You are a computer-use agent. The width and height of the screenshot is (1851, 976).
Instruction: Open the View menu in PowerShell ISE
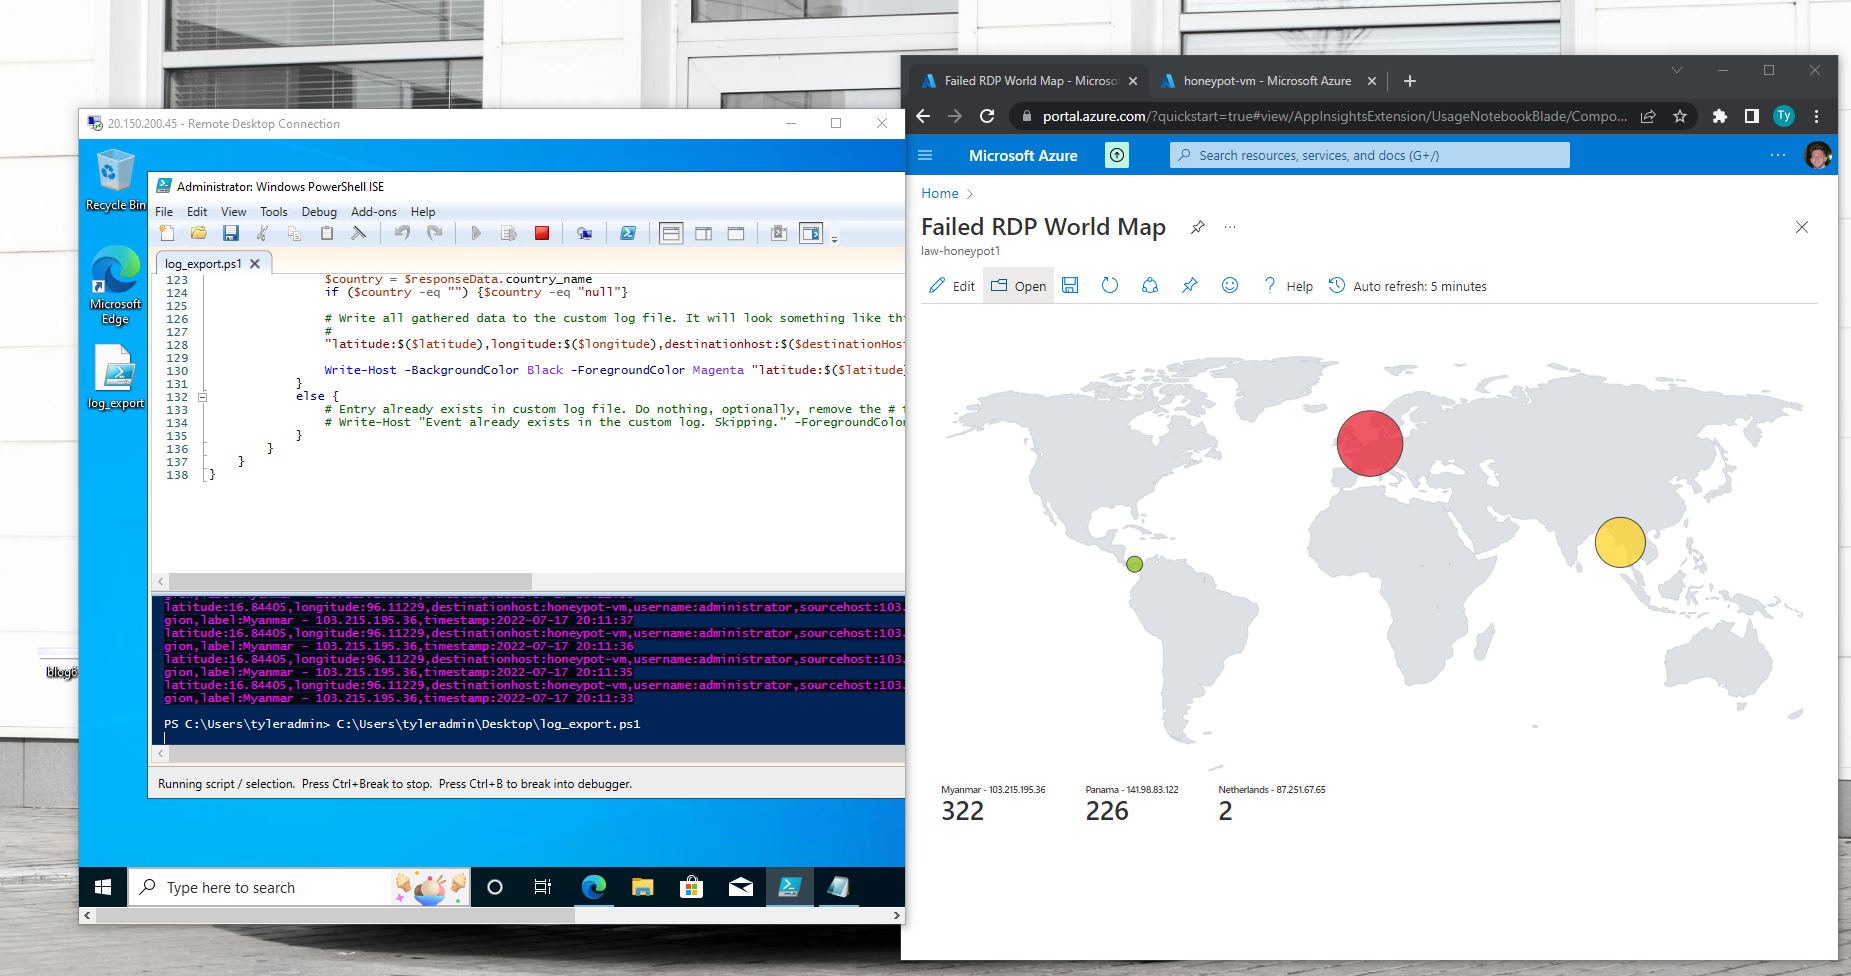[233, 212]
